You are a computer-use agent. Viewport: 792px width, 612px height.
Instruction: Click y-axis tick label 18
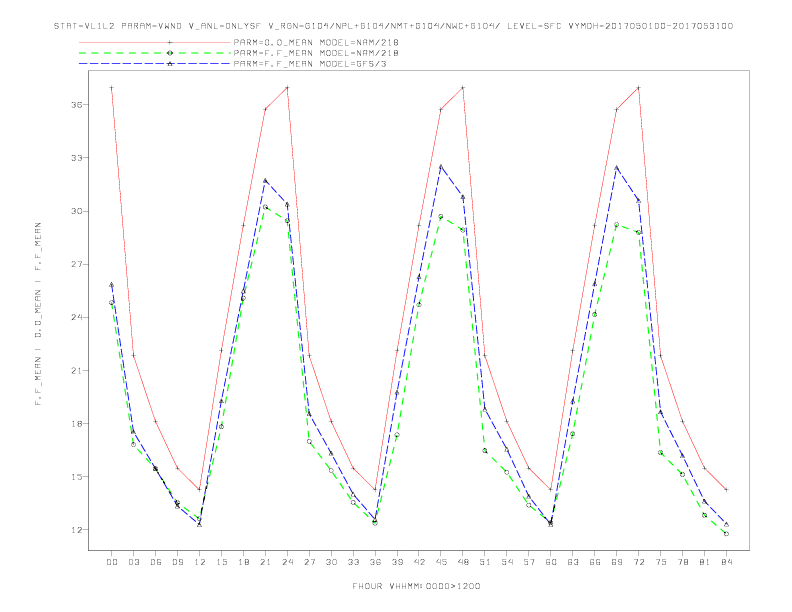coord(77,424)
